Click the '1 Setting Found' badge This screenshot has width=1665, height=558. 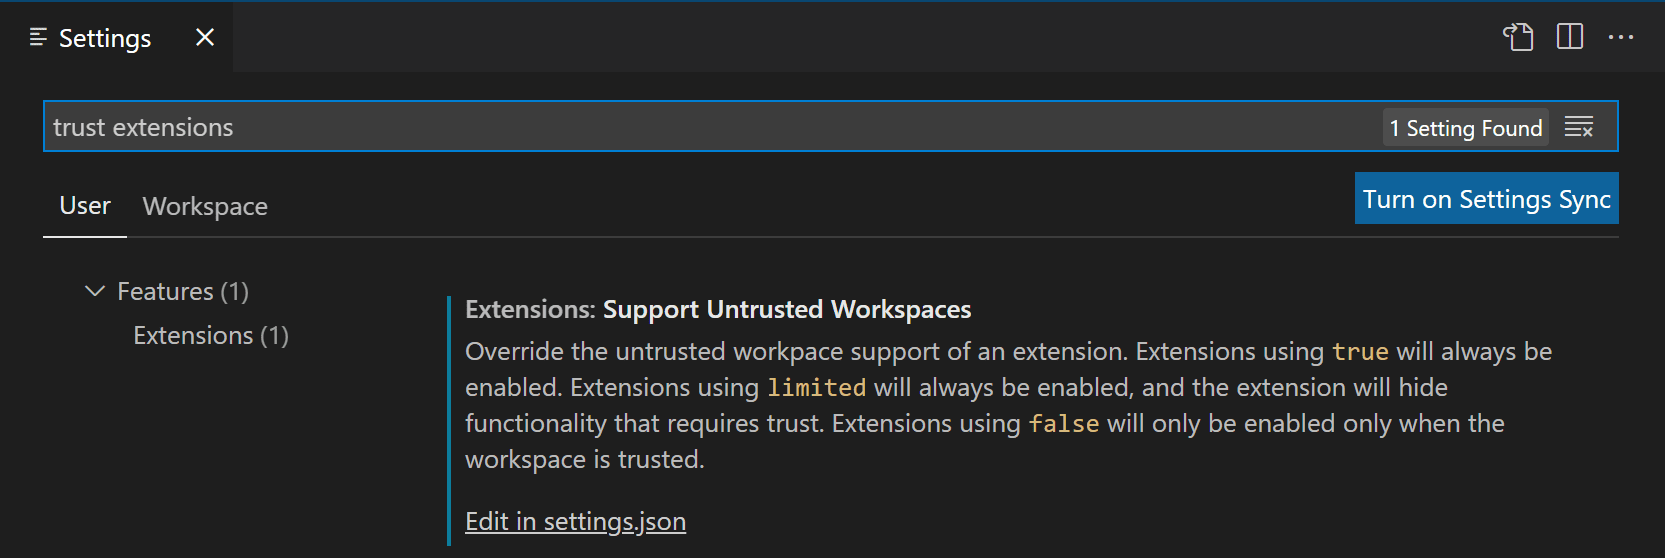(x=1465, y=128)
